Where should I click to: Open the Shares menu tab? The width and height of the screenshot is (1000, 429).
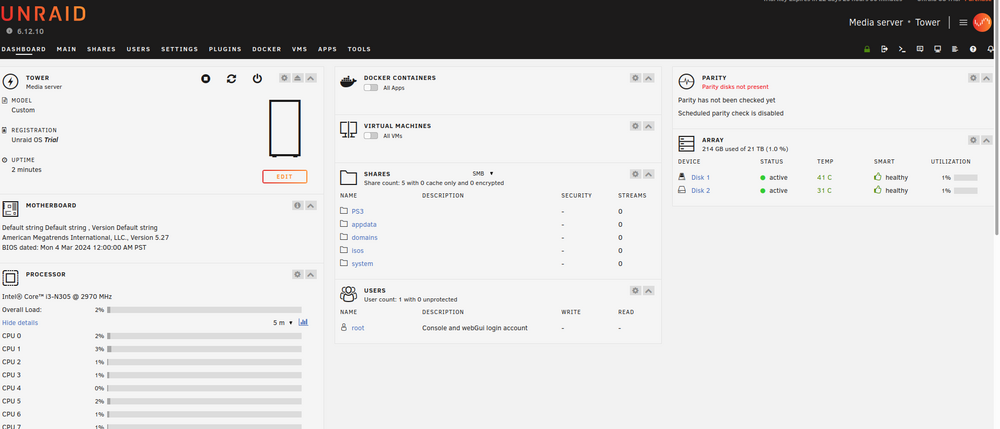tap(101, 49)
